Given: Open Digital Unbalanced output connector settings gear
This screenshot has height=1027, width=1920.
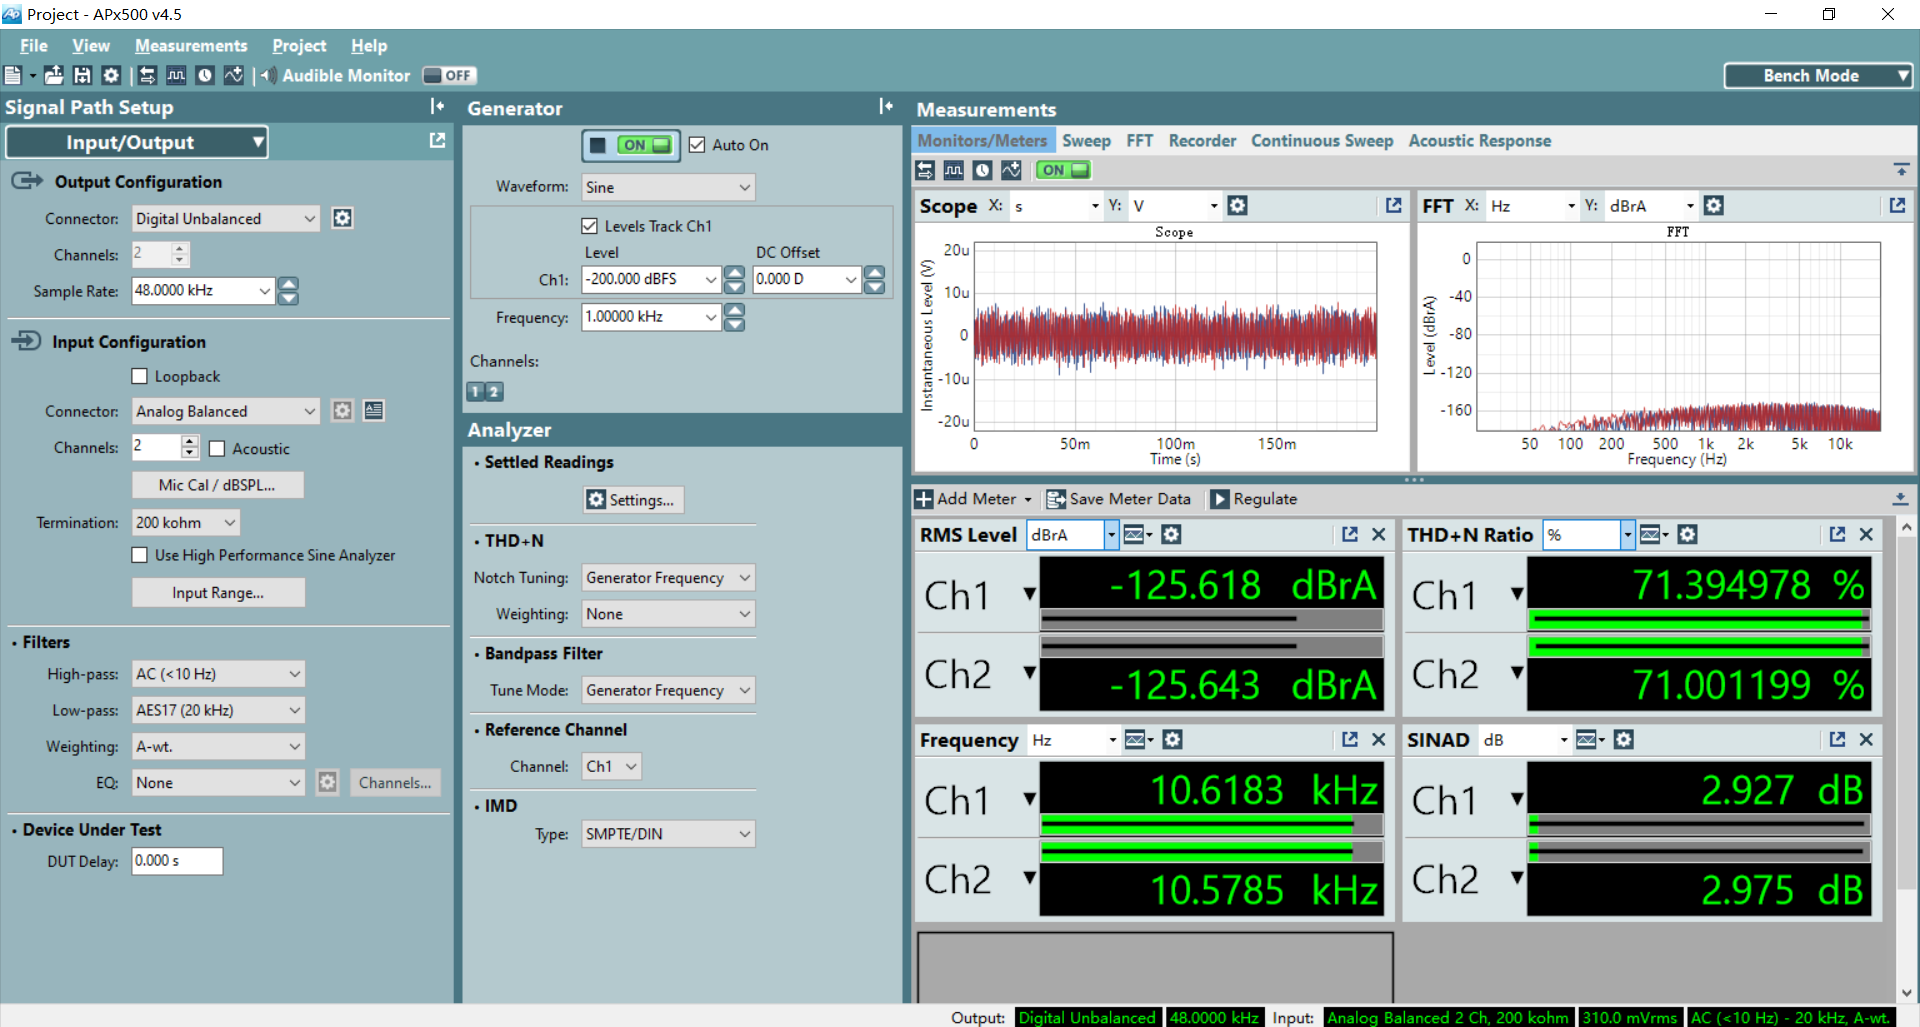Looking at the screenshot, I should coord(342,218).
